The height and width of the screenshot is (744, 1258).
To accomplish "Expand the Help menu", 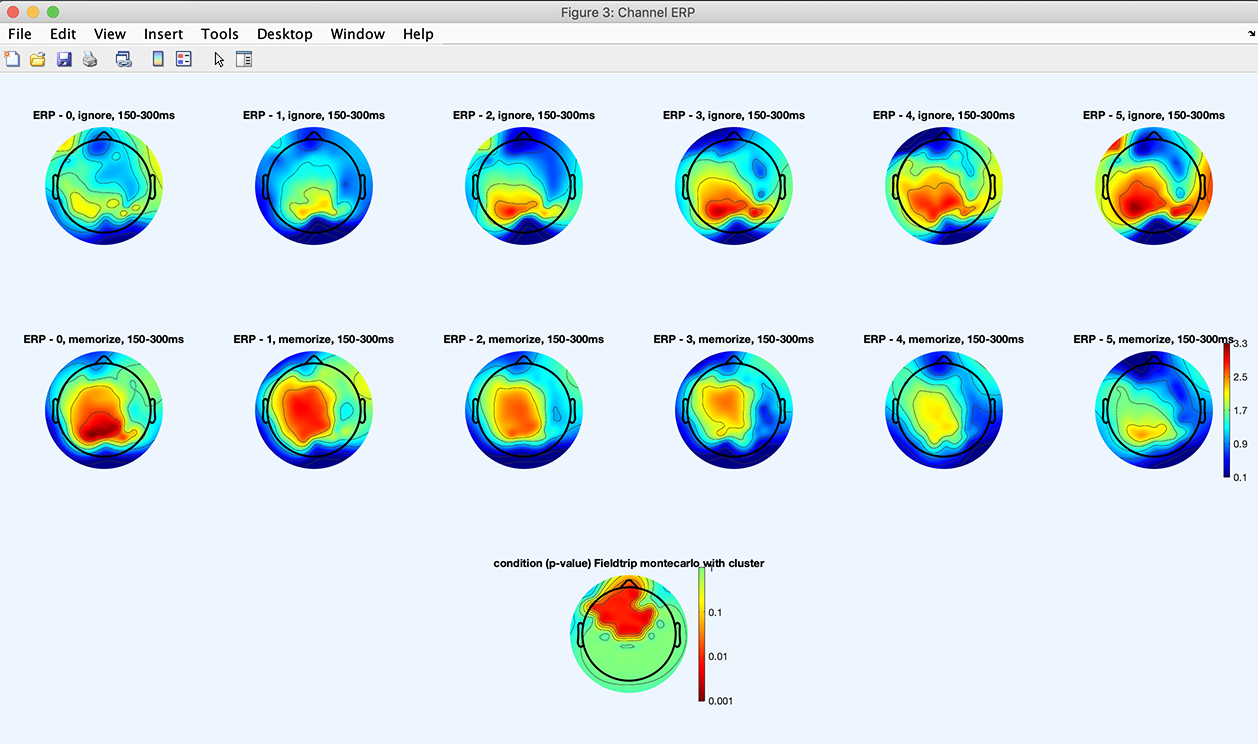I will (x=418, y=34).
